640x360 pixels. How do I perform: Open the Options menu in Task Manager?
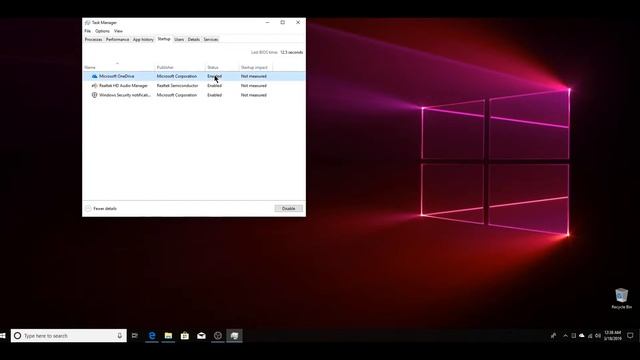[x=102, y=31]
